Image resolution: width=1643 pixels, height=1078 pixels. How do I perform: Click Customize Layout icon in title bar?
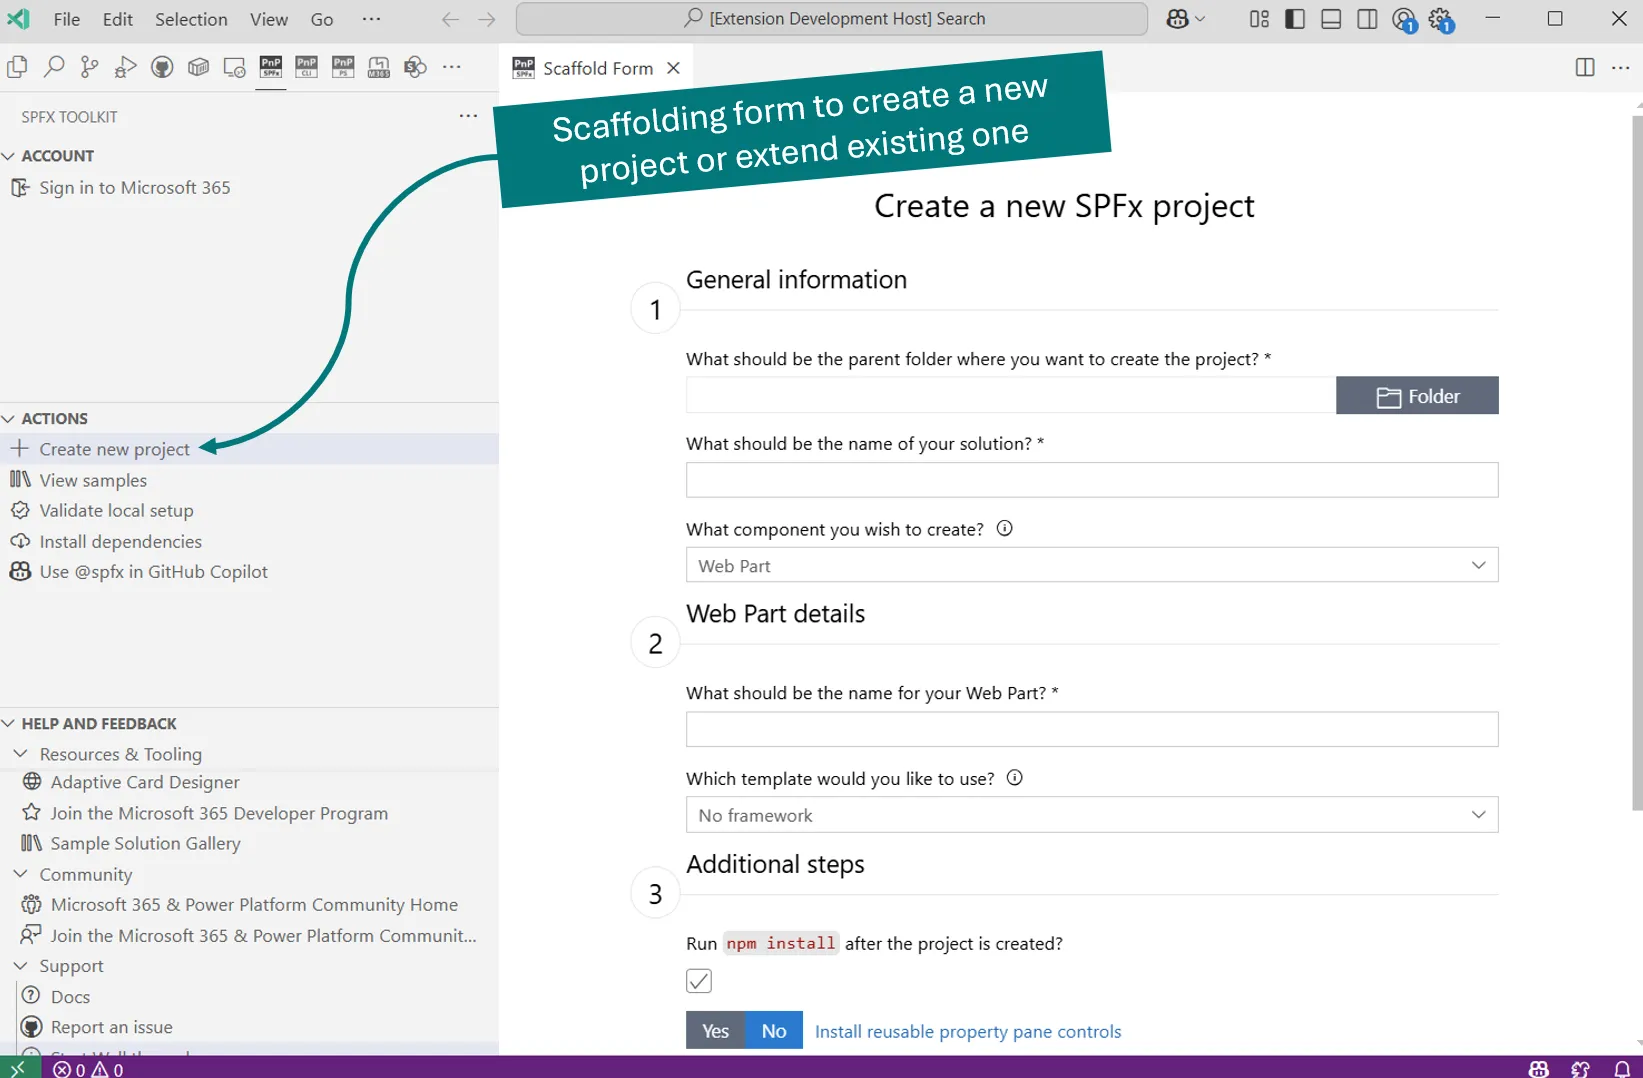pos(1259,19)
